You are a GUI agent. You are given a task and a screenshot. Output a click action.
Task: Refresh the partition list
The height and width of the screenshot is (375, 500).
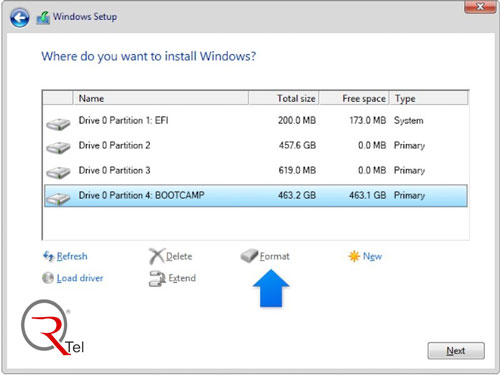[72, 256]
